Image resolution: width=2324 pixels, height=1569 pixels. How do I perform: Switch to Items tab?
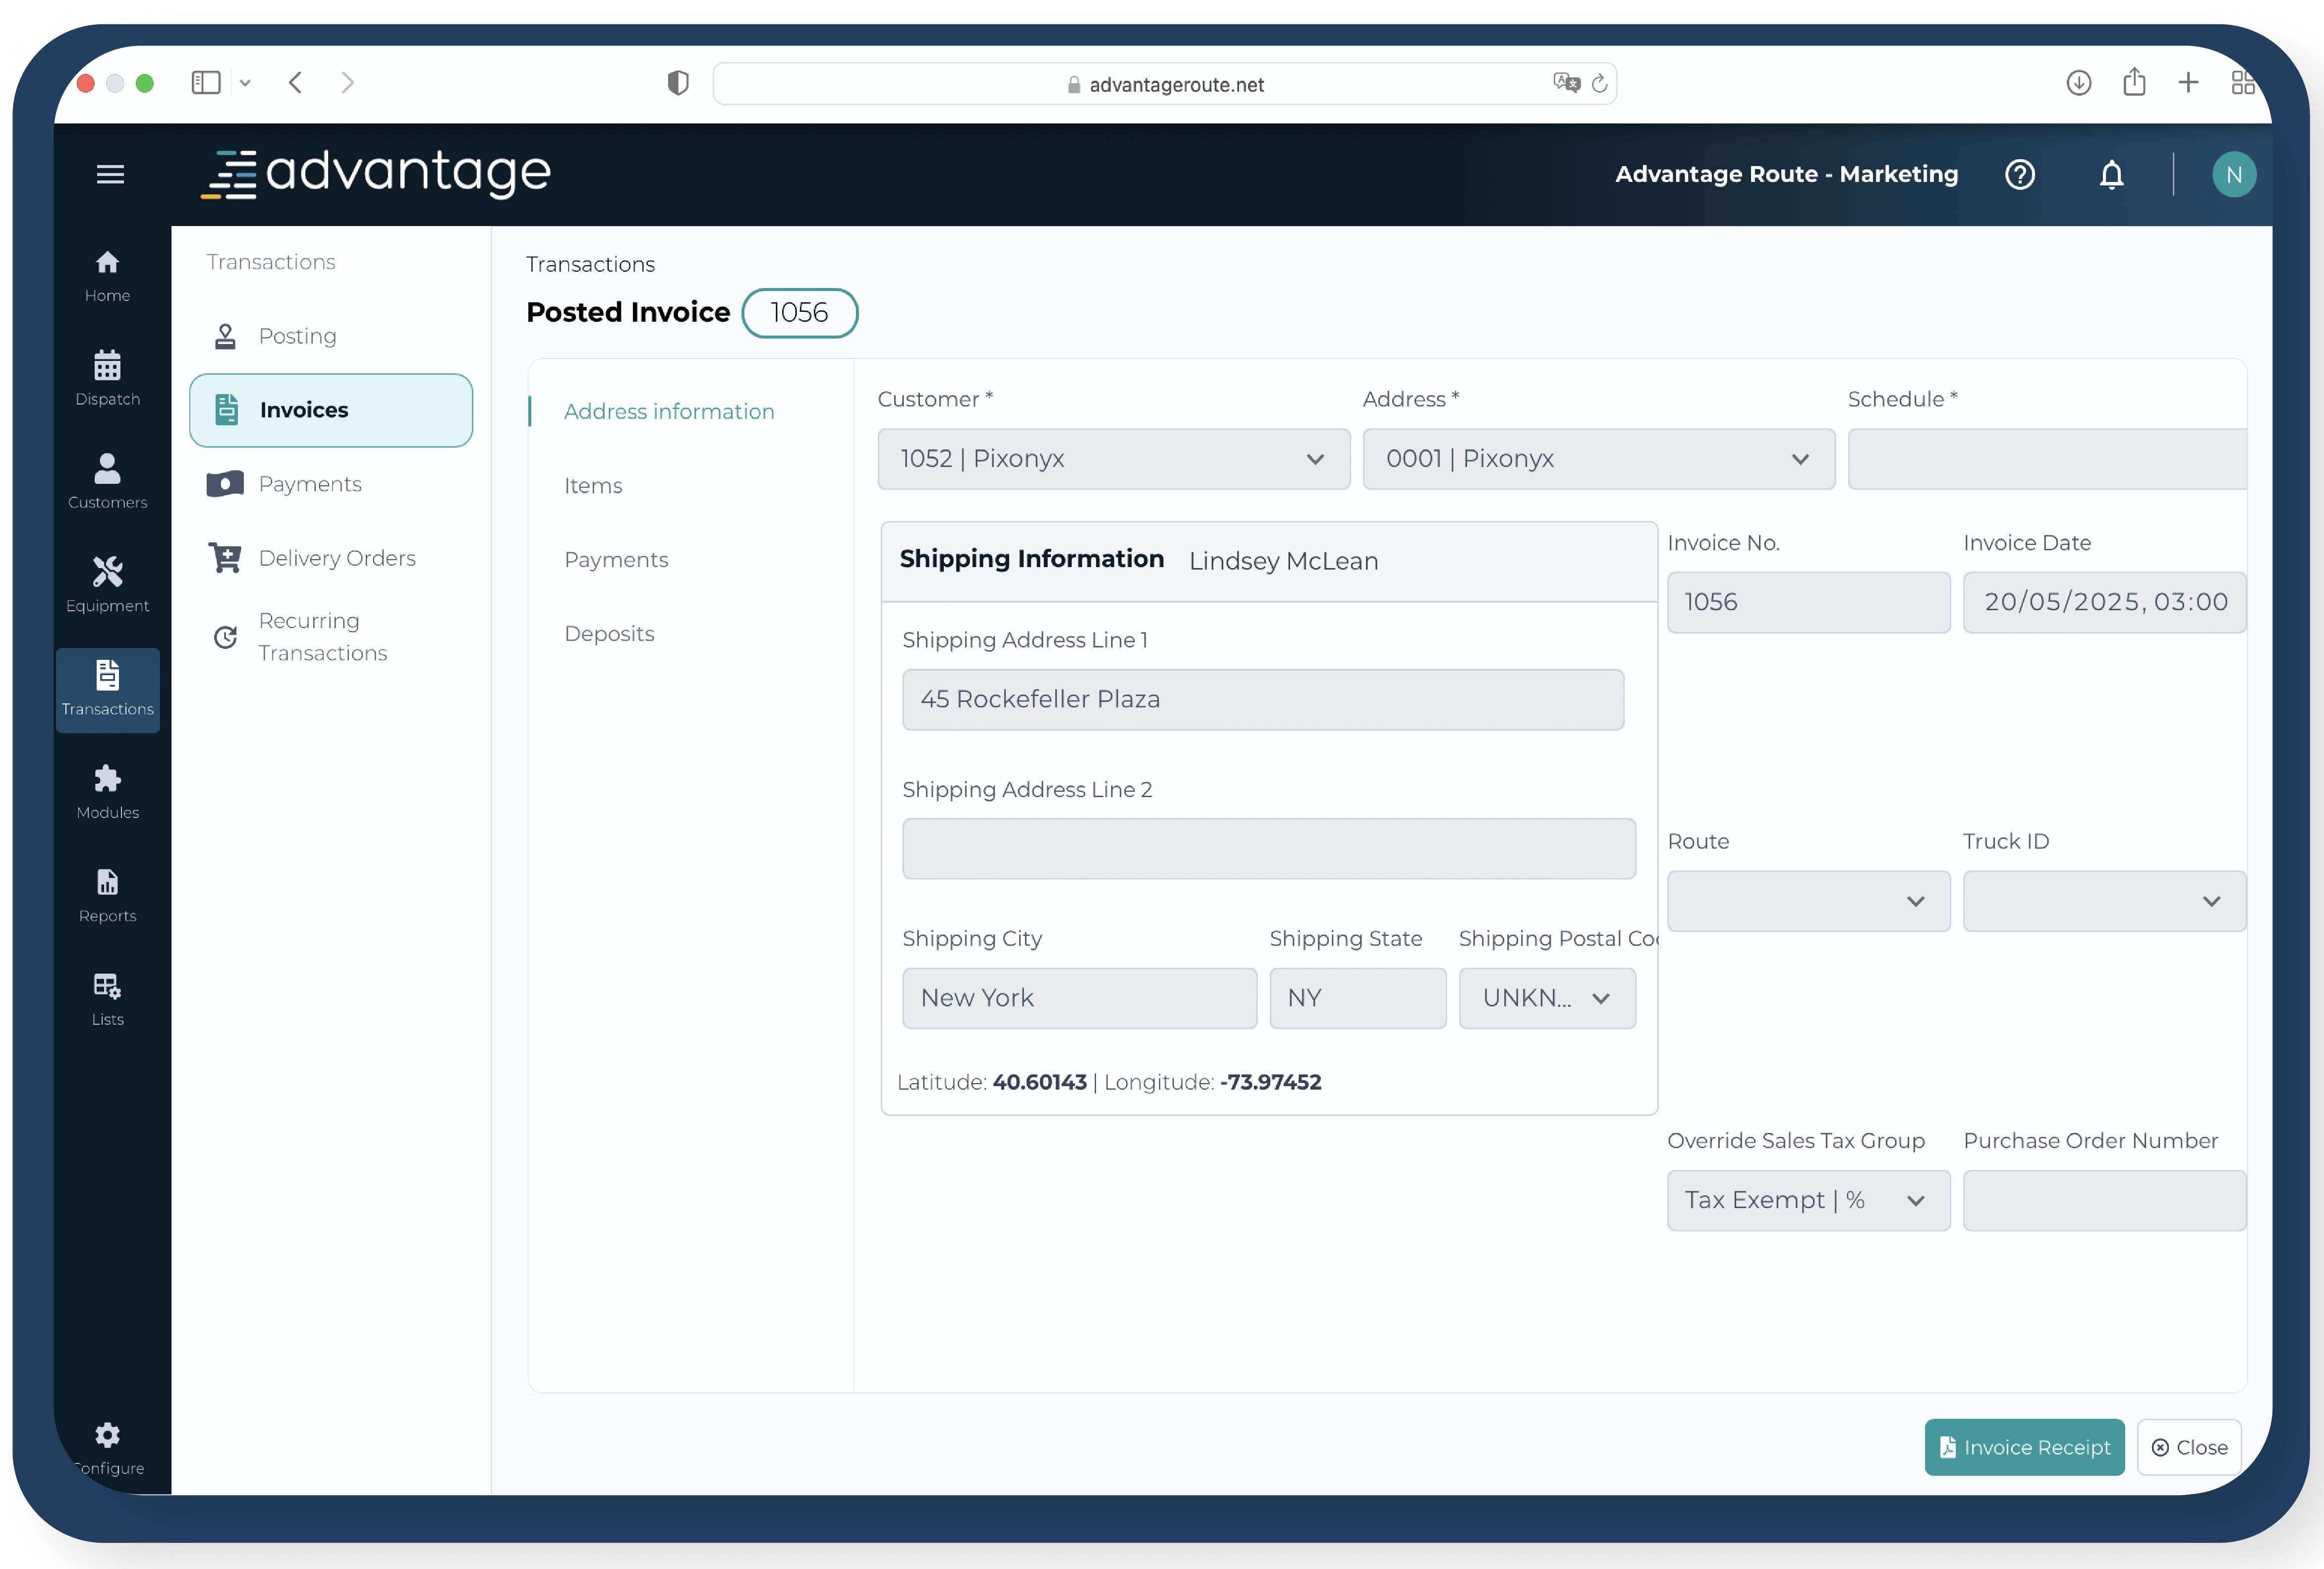pyautogui.click(x=593, y=485)
